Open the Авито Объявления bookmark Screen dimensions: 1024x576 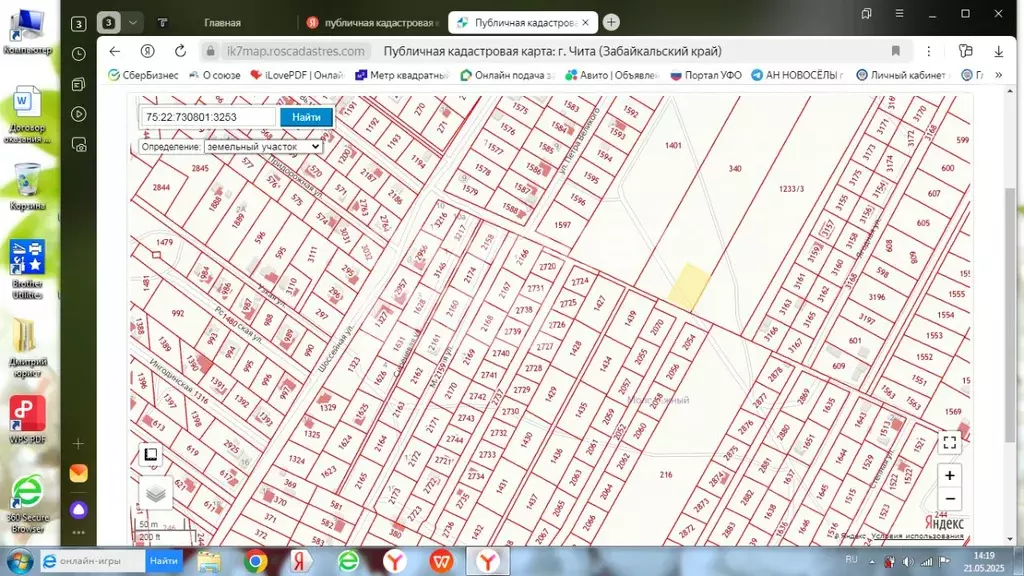[612, 75]
